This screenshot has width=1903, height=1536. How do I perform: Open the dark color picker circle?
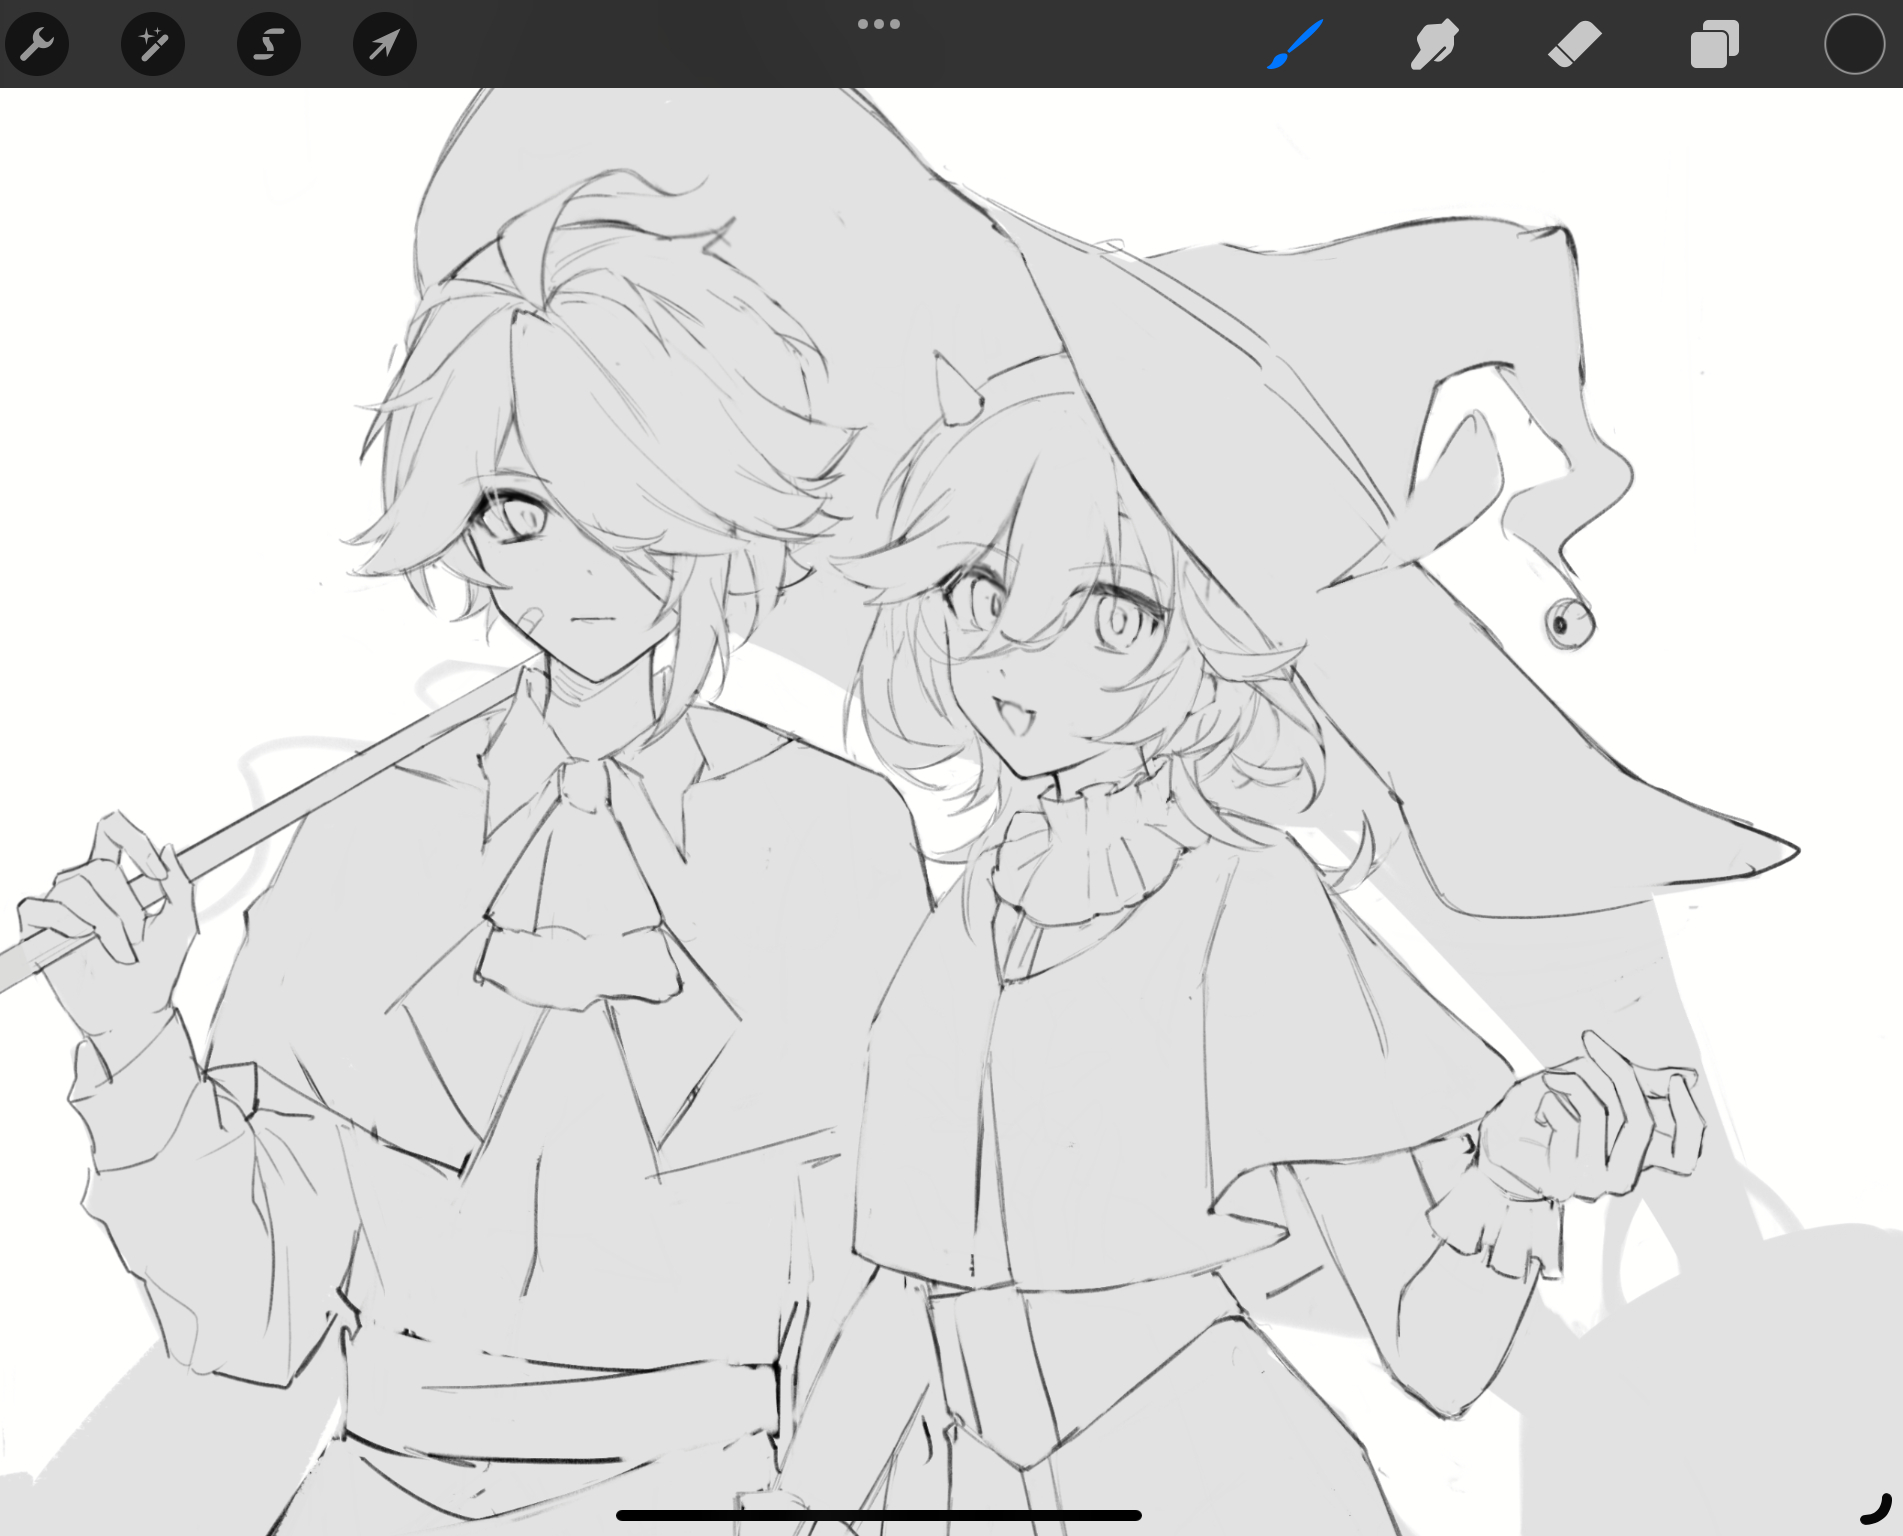(x=1854, y=45)
